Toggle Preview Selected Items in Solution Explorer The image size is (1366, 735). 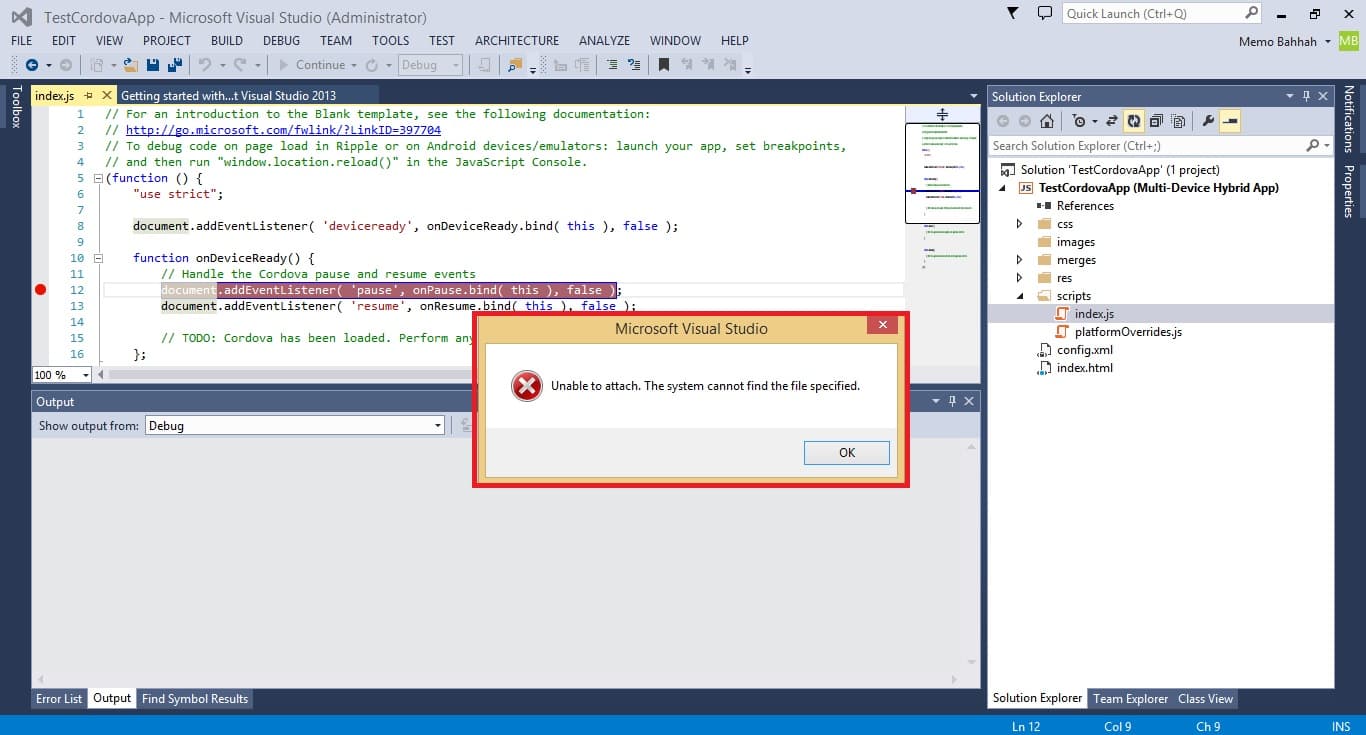[1230, 121]
